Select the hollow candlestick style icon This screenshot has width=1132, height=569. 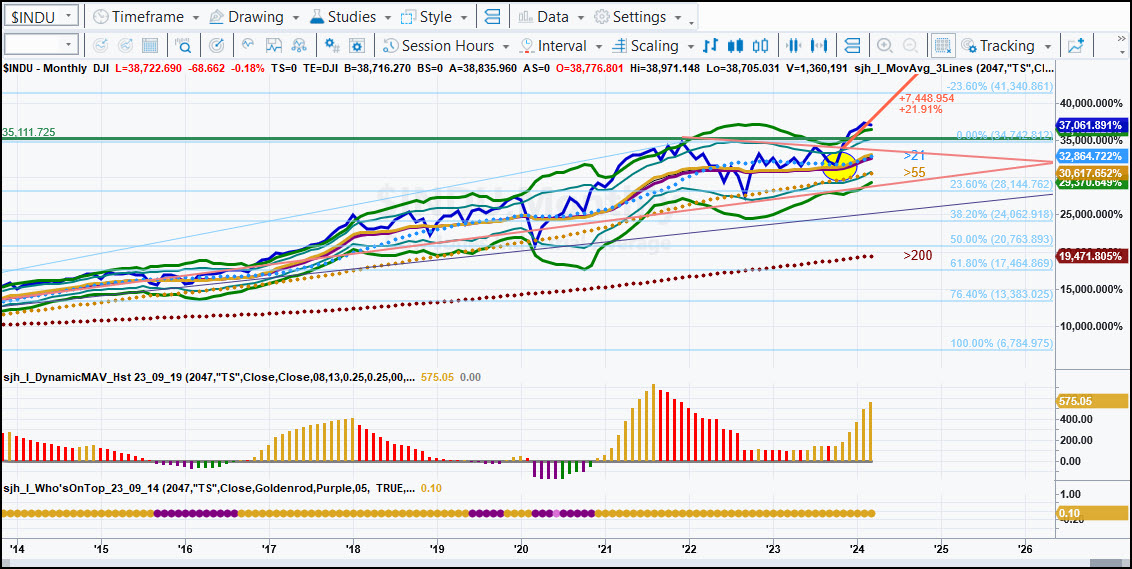pyautogui.click(x=760, y=45)
